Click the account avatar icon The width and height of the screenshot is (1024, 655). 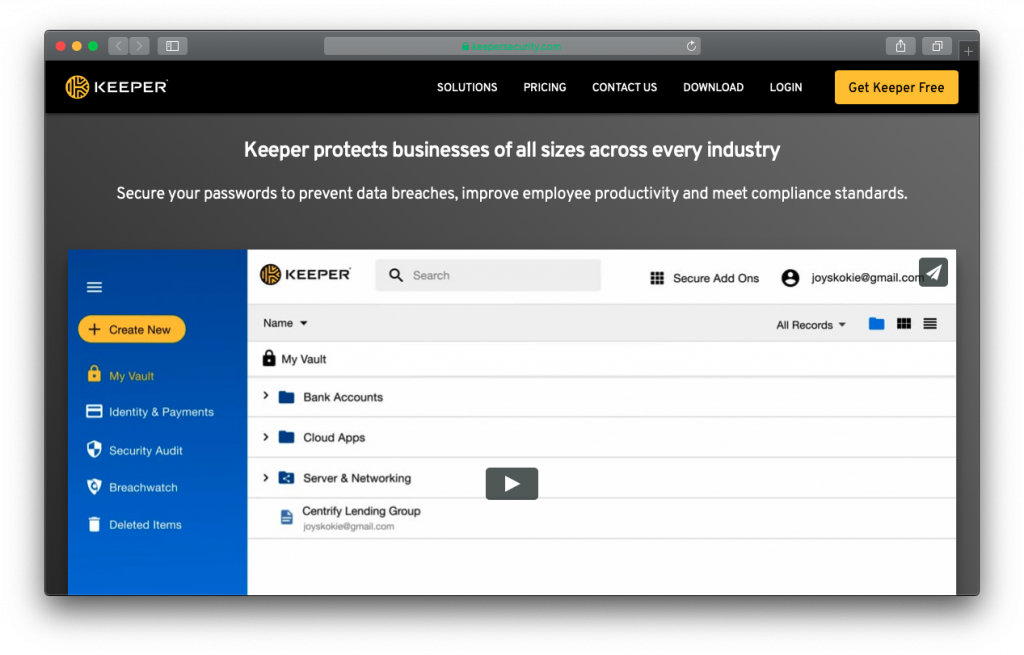click(790, 278)
